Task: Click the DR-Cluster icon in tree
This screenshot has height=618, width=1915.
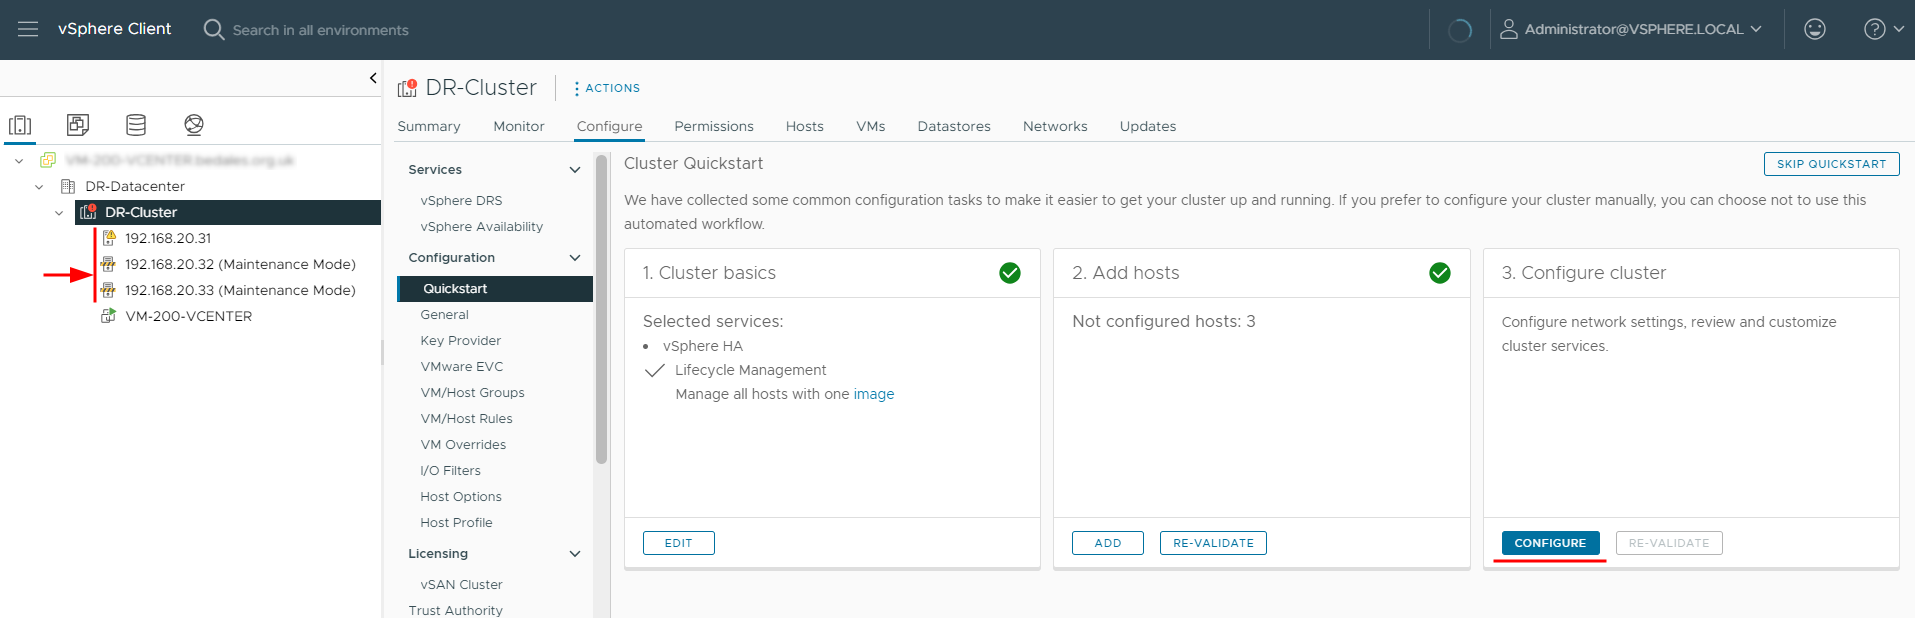Action: point(88,212)
